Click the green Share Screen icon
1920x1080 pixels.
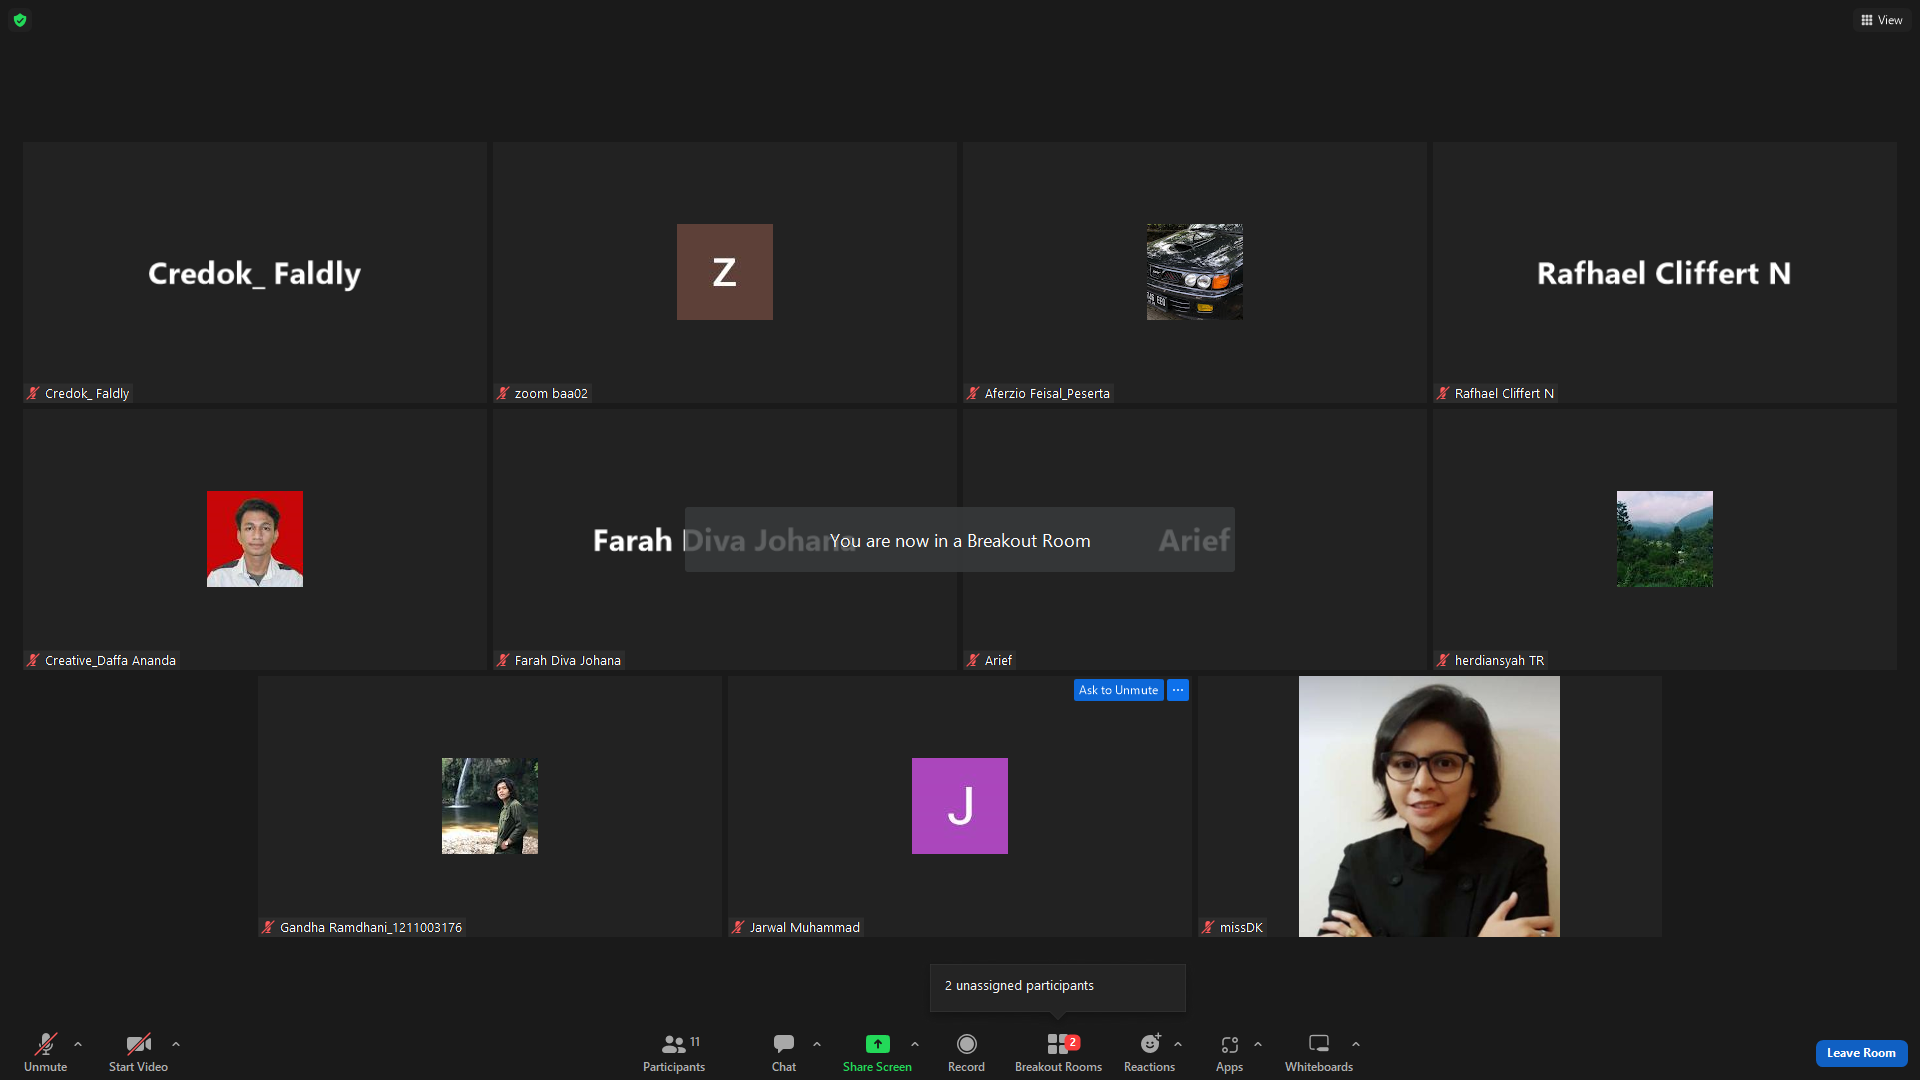click(x=877, y=1044)
